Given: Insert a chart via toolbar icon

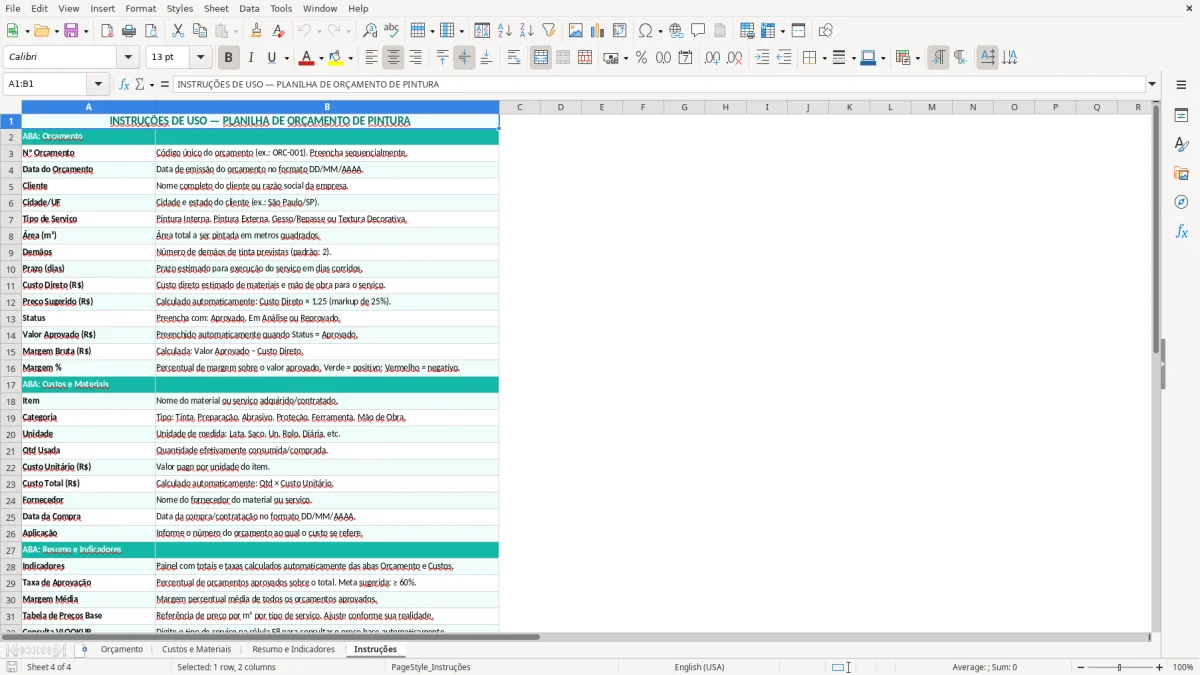Looking at the screenshot, I should [x=598, y=31].
